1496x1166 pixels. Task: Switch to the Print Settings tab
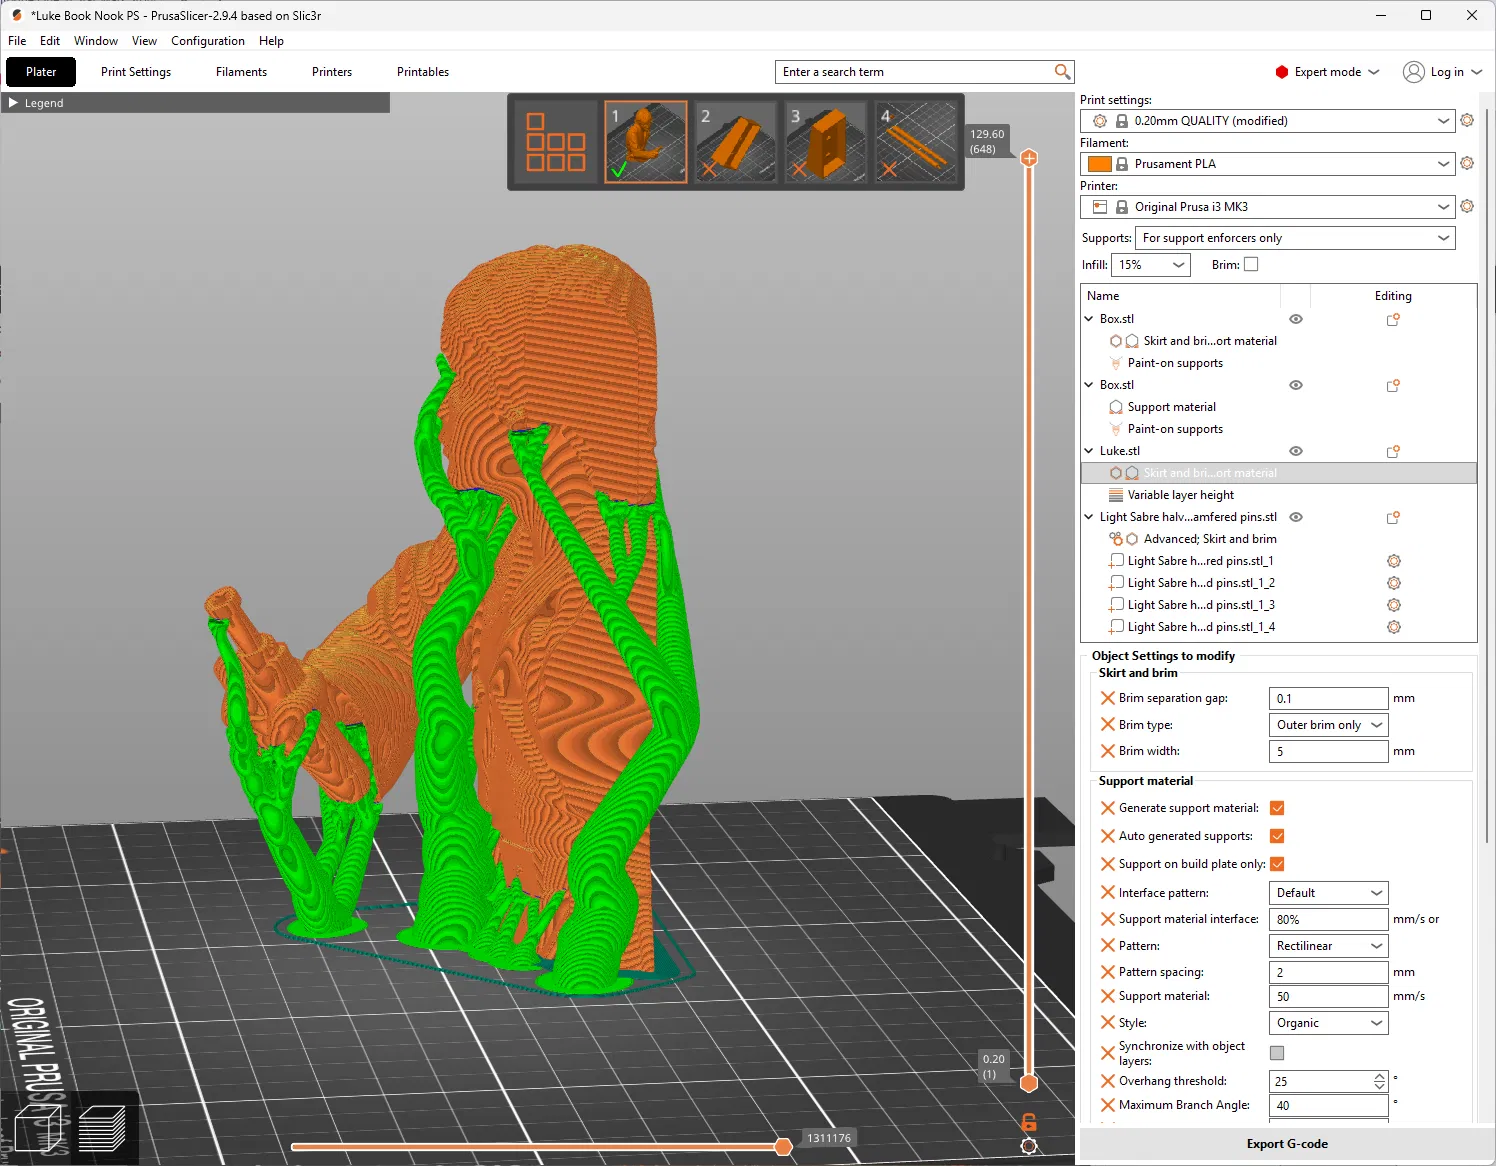pos(136,72)
